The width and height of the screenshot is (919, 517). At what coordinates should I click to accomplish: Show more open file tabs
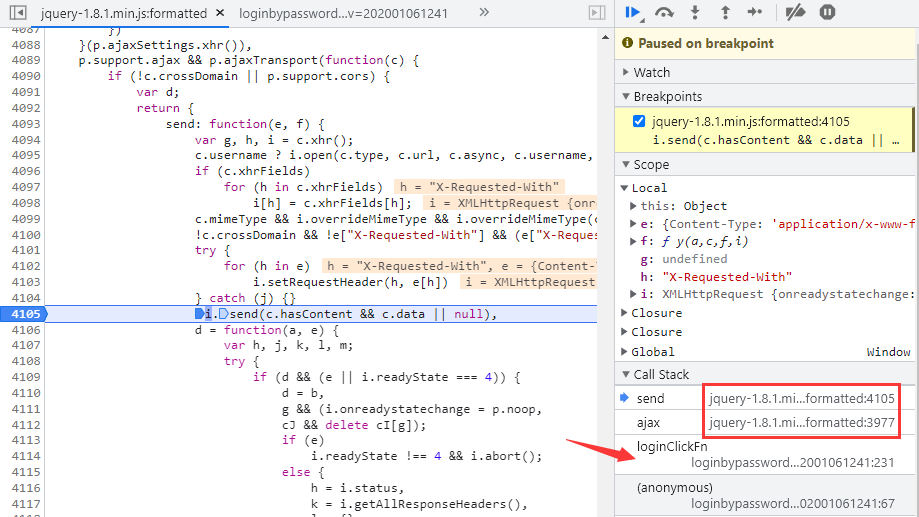pos(484,13)
